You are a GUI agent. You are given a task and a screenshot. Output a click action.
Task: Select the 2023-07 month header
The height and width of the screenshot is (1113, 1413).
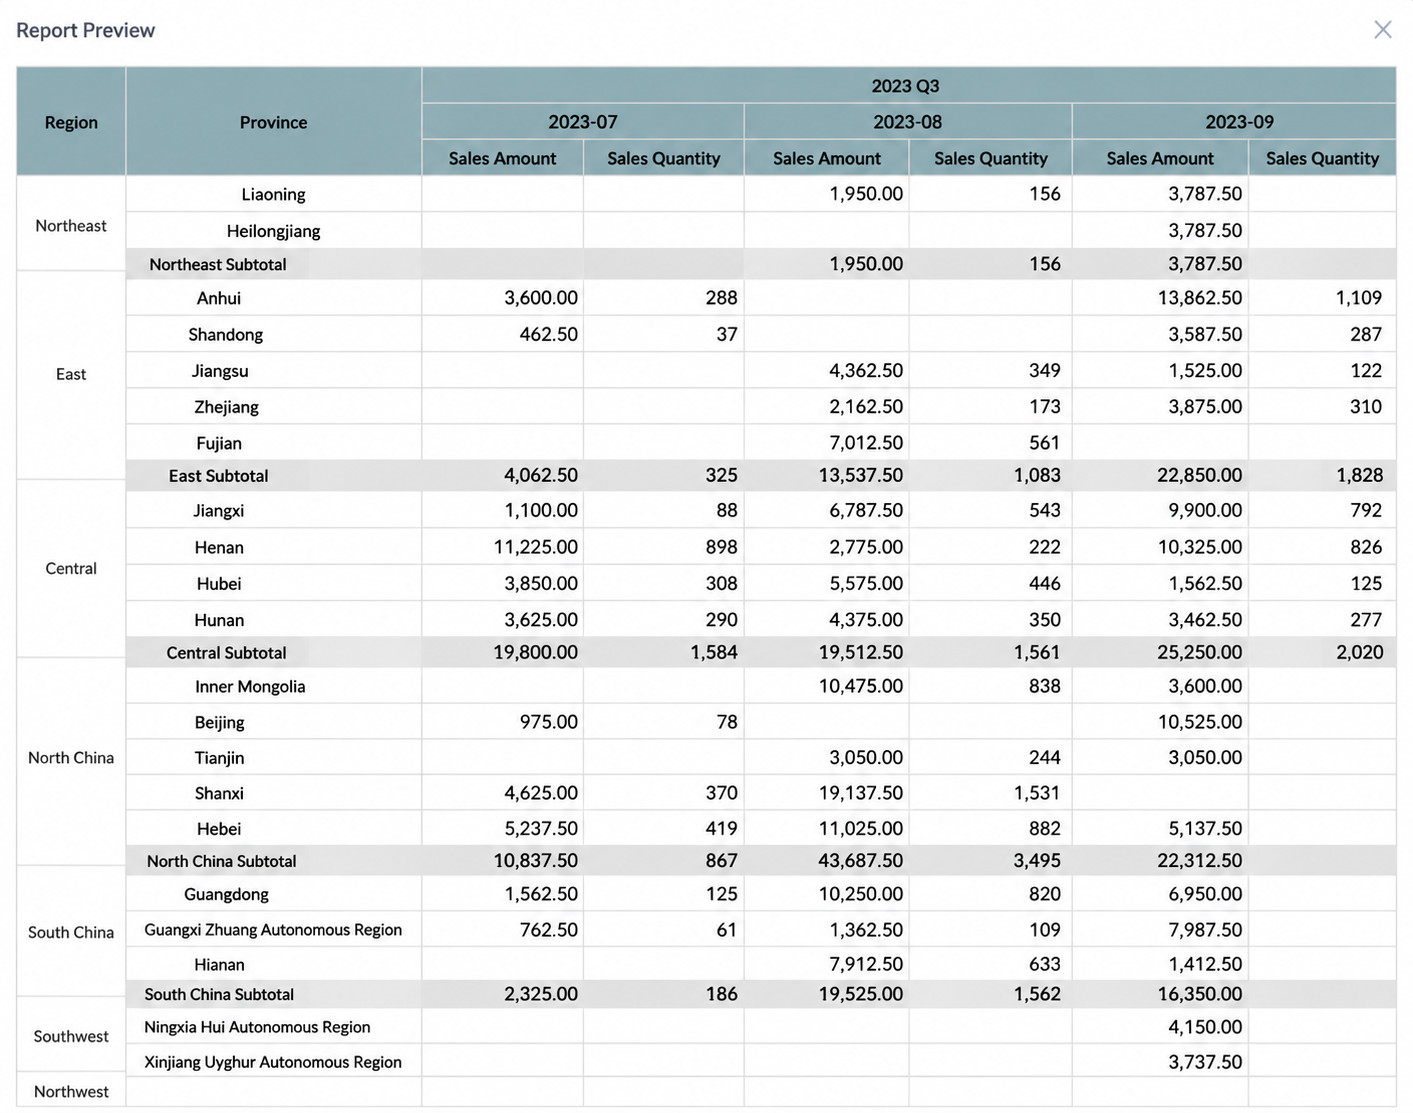pyautogui.click(x=583, y=122)
